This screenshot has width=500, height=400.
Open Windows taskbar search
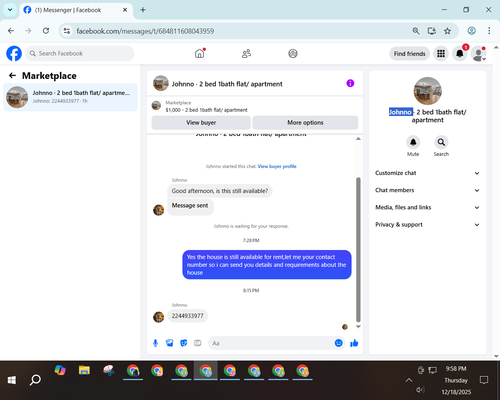[x=35, y=380]
